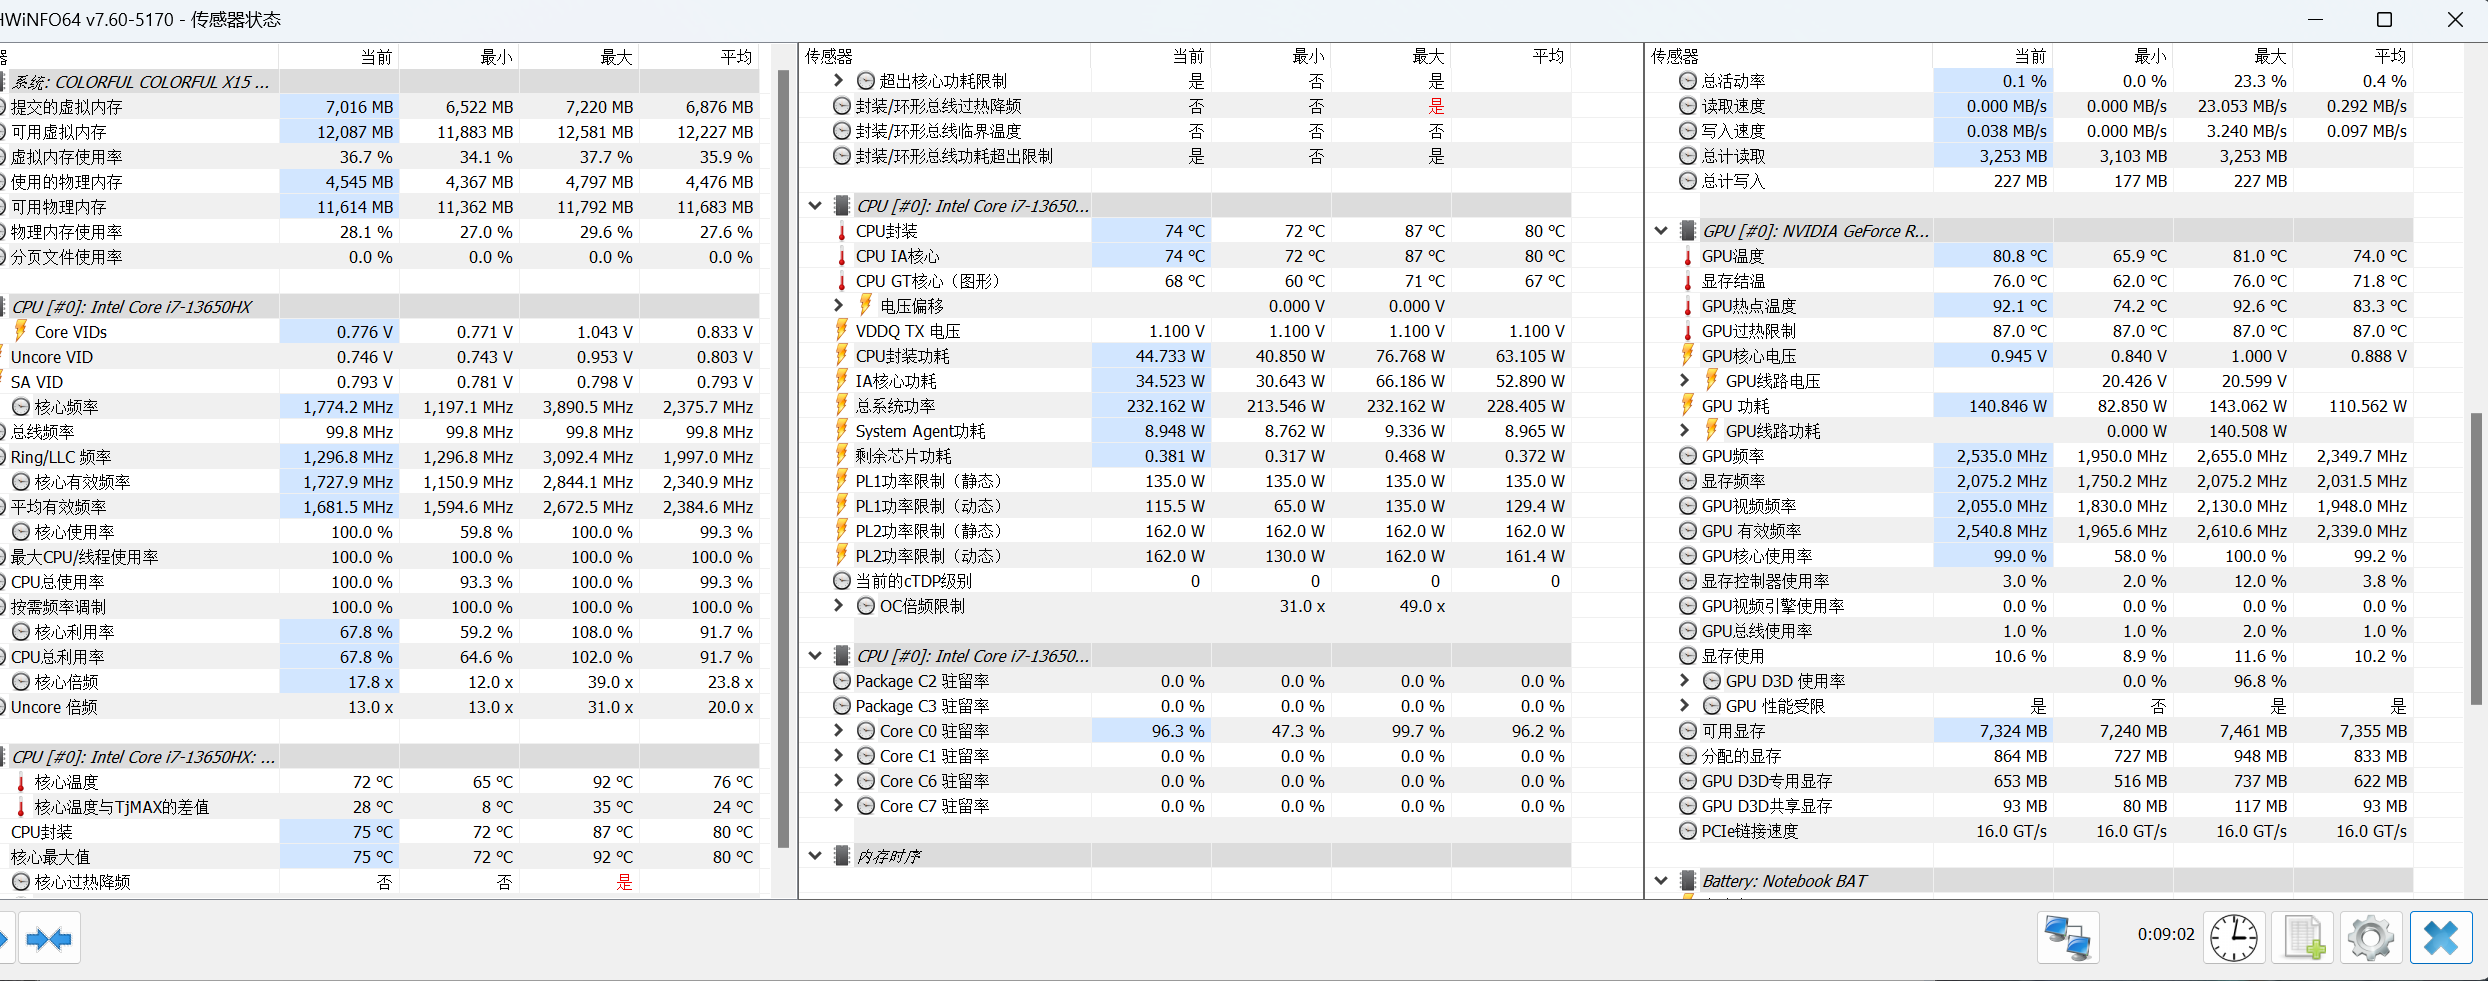Click the circle icon beside PCIe链接速度

pyautogui.click(x=1688, y=831)
